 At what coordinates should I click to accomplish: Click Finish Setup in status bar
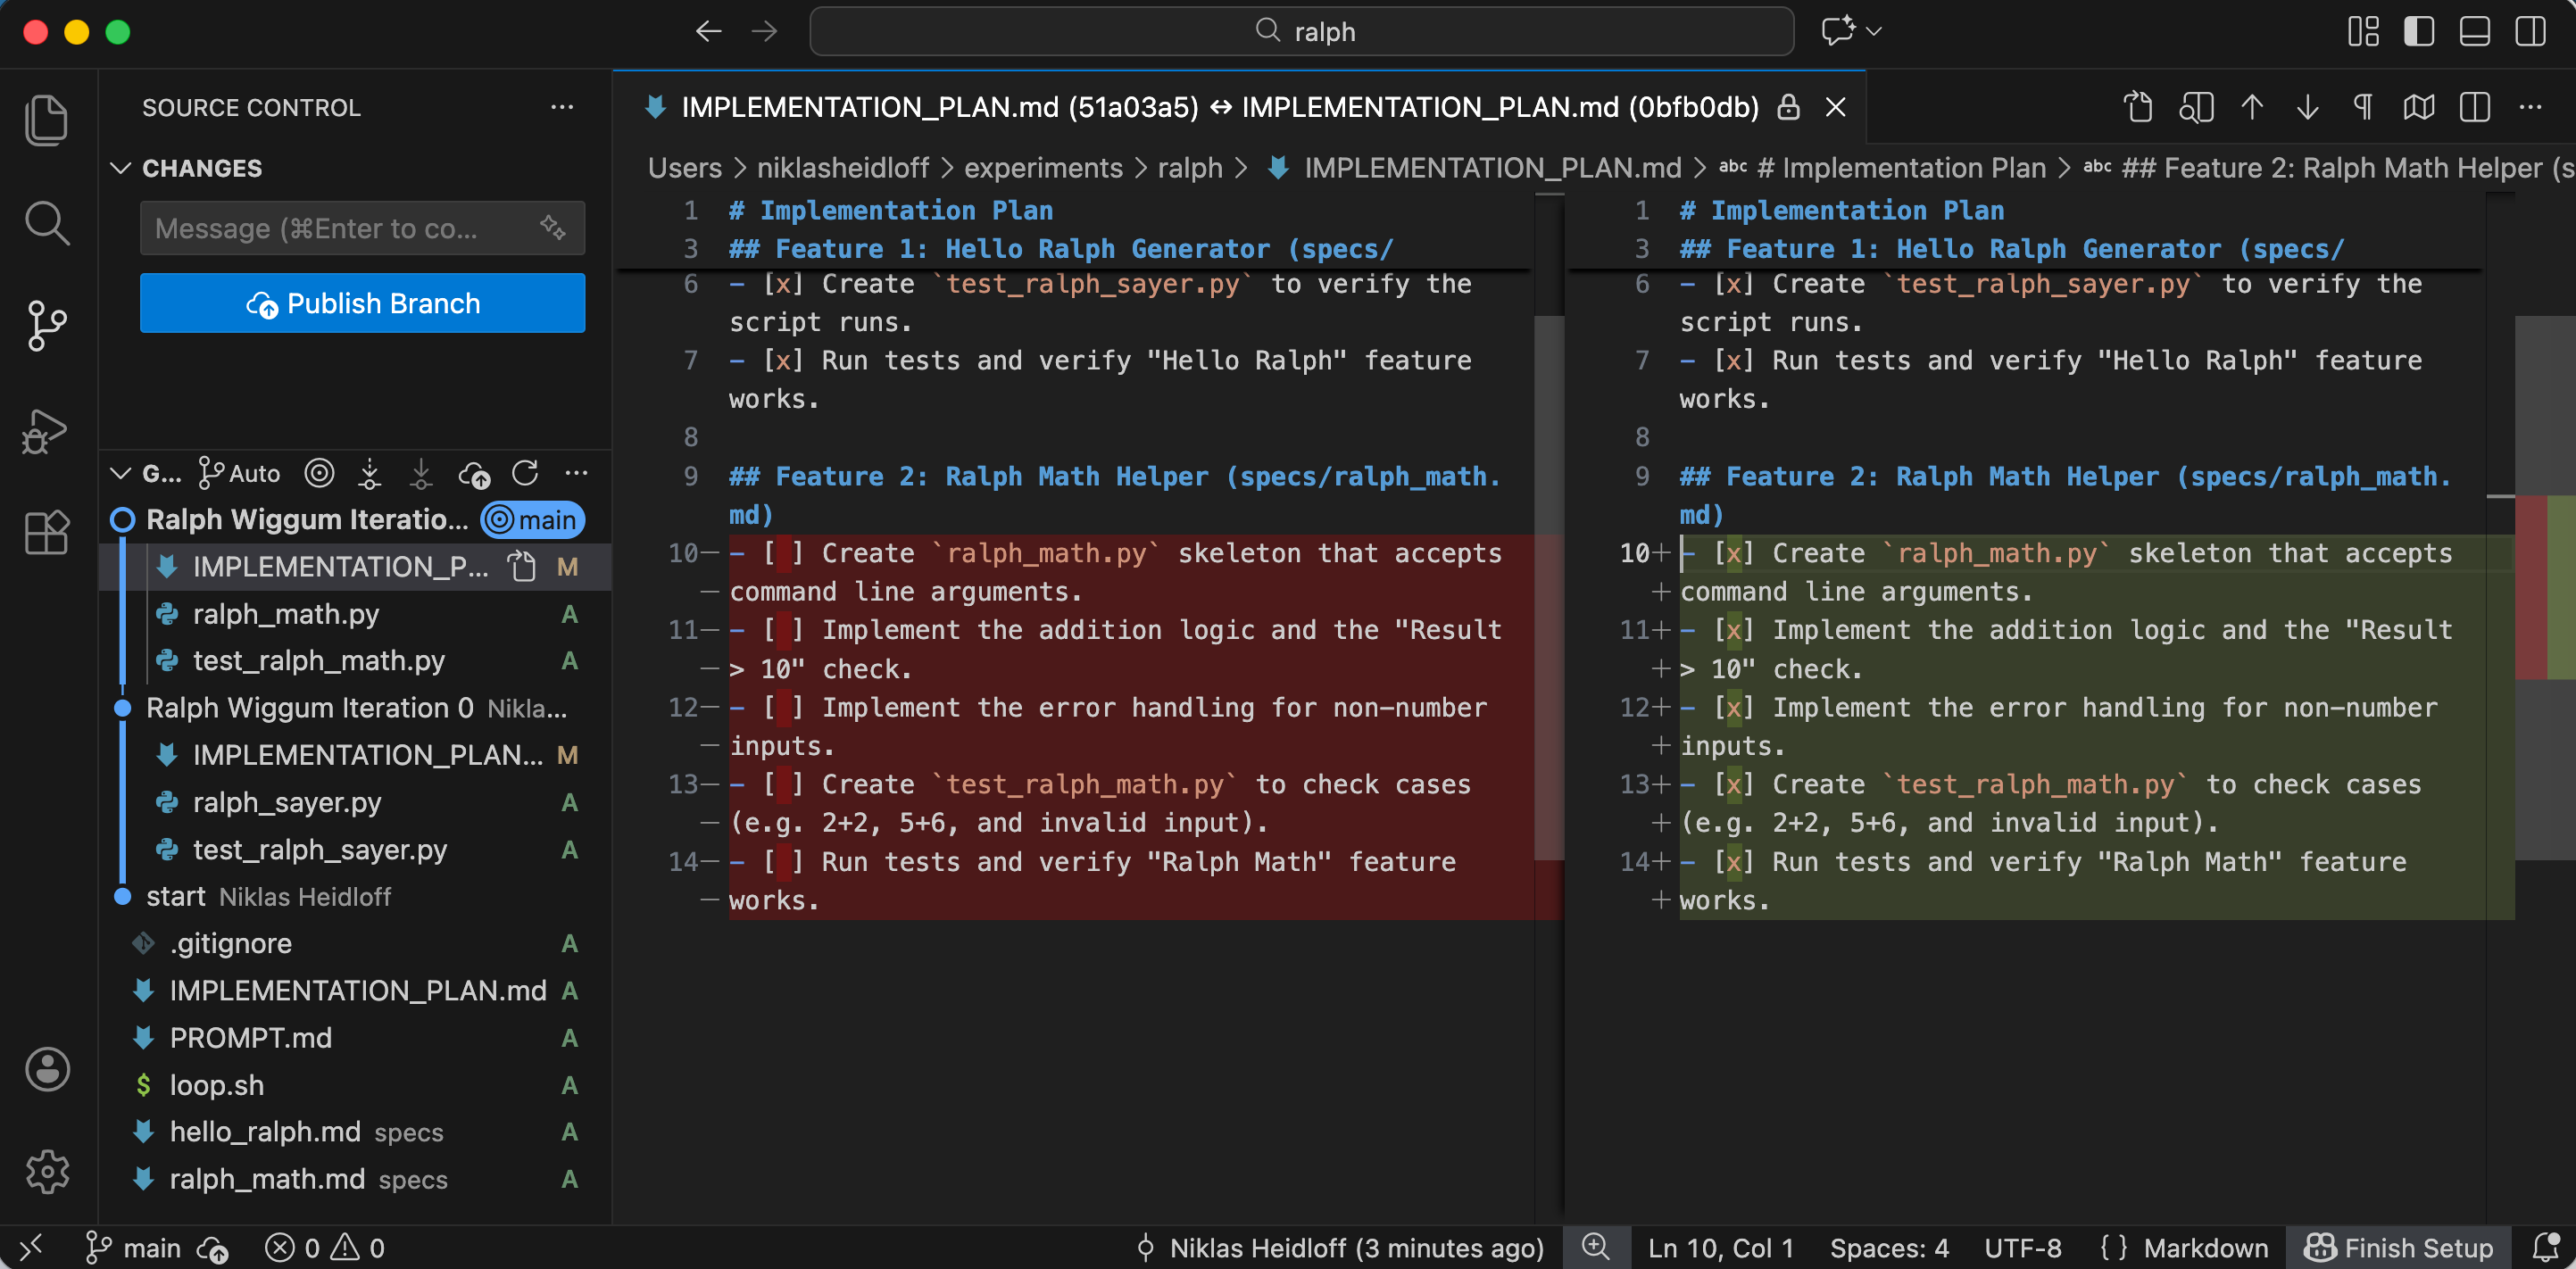[x=2398, y=1247]
